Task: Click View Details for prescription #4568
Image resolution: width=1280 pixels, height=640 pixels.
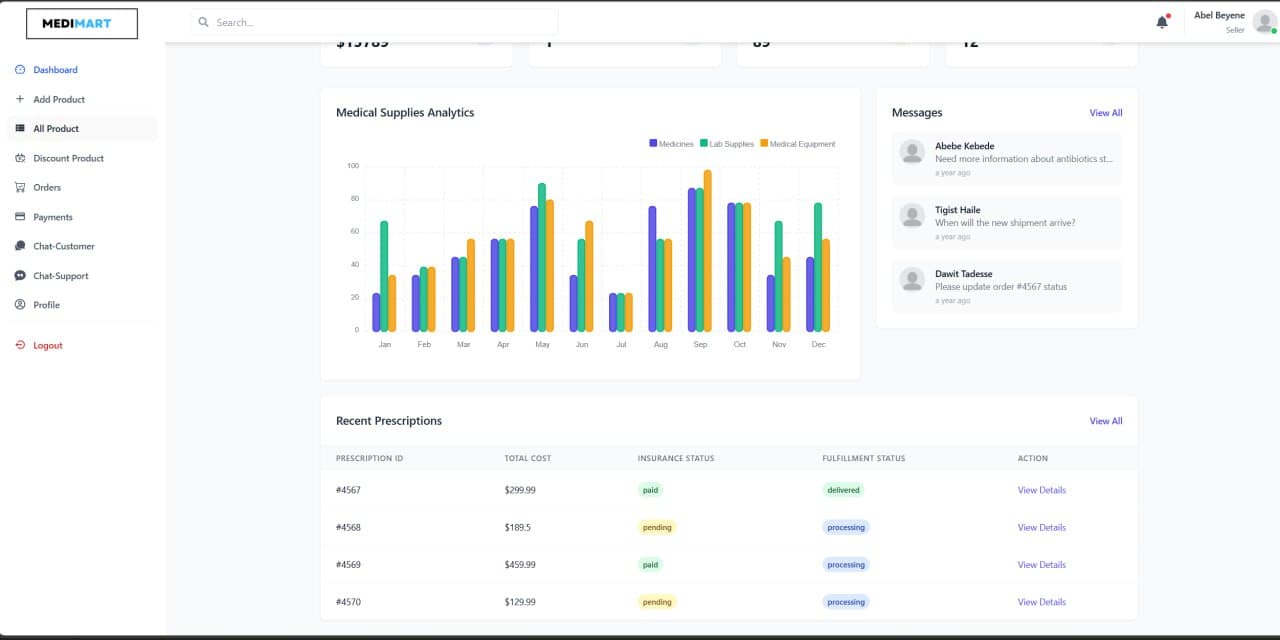Action: click(x=1041, y=527)
